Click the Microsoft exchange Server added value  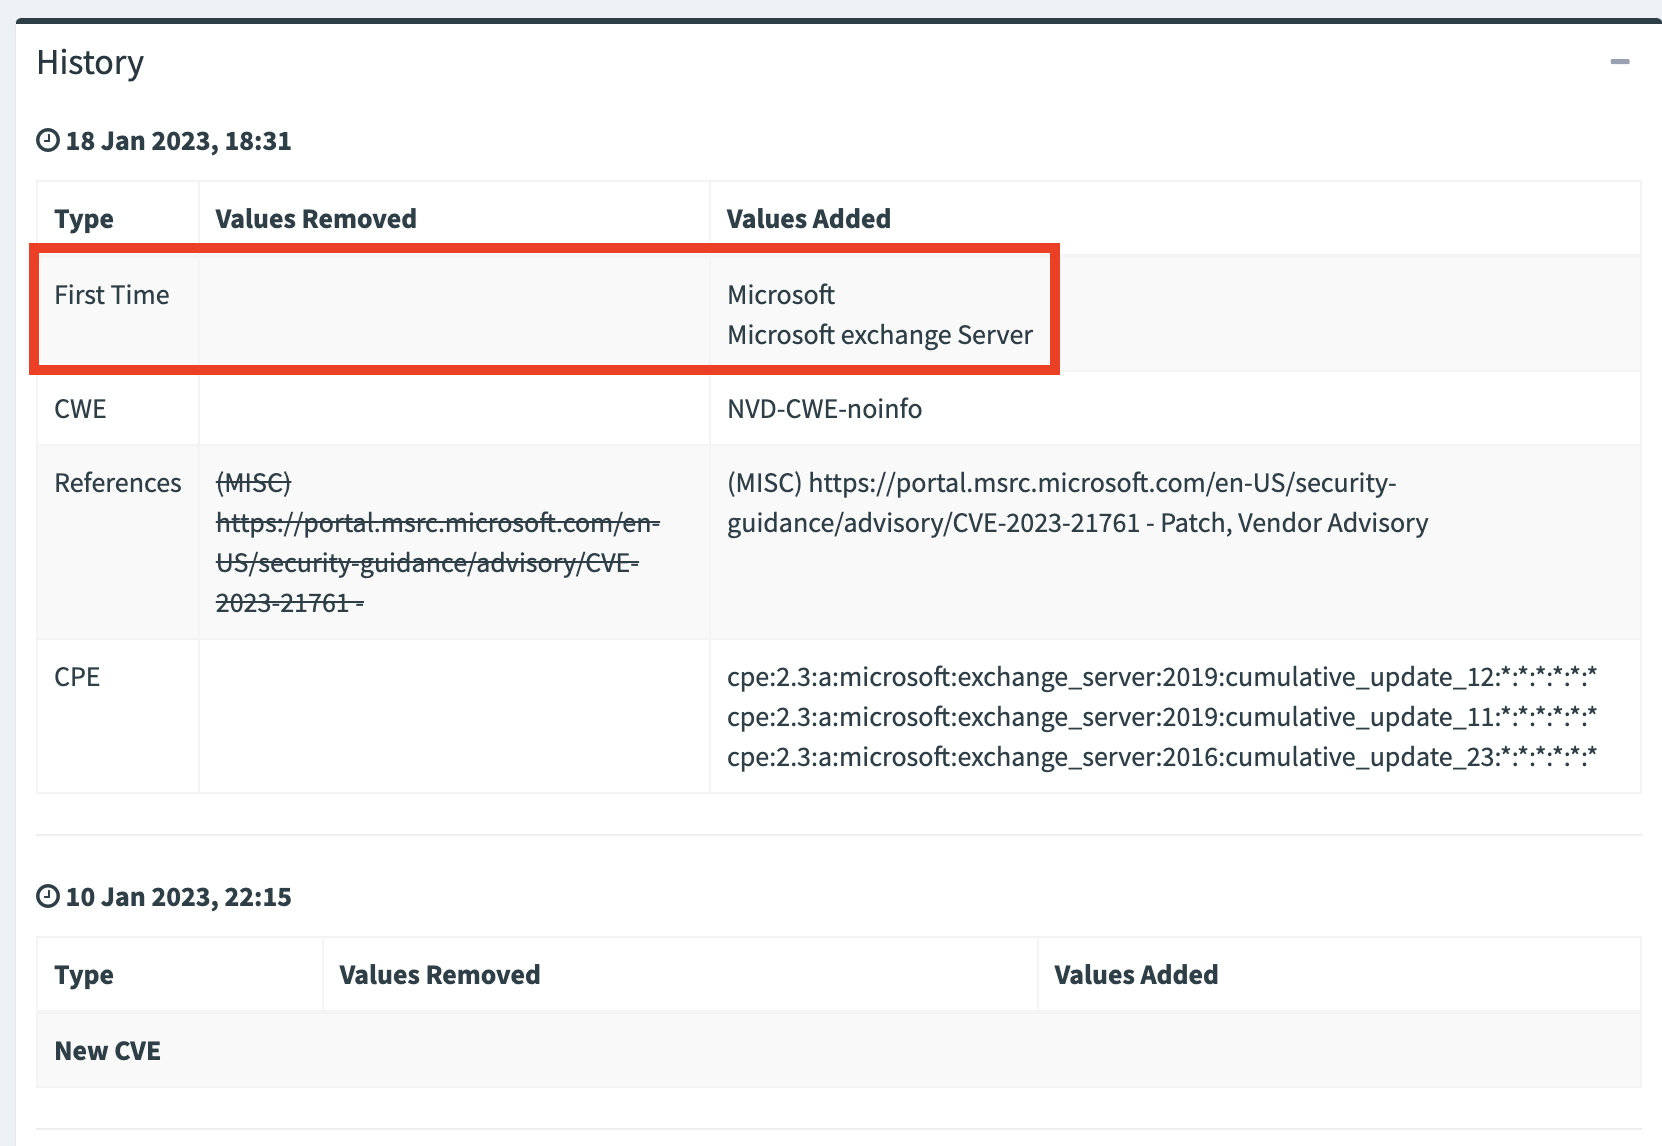click(x=880, y=335)
